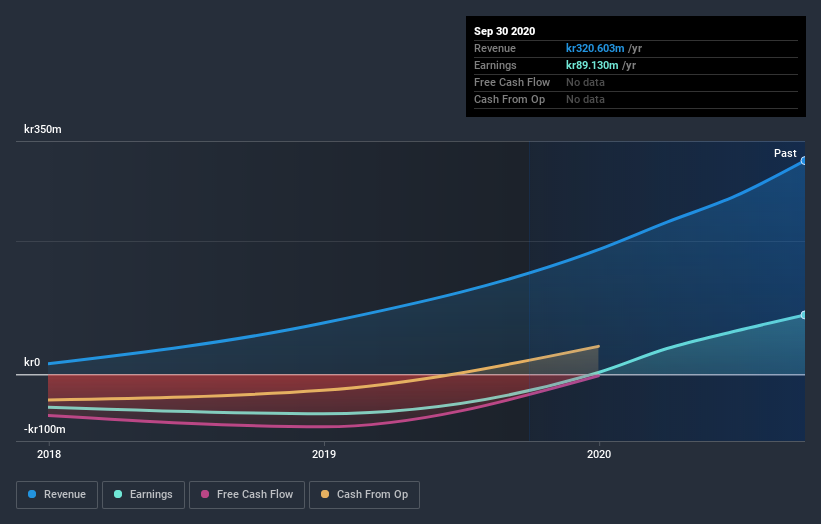
Task: Click the No data value for Free Cash Flow
Action: (x=585, y=82)
